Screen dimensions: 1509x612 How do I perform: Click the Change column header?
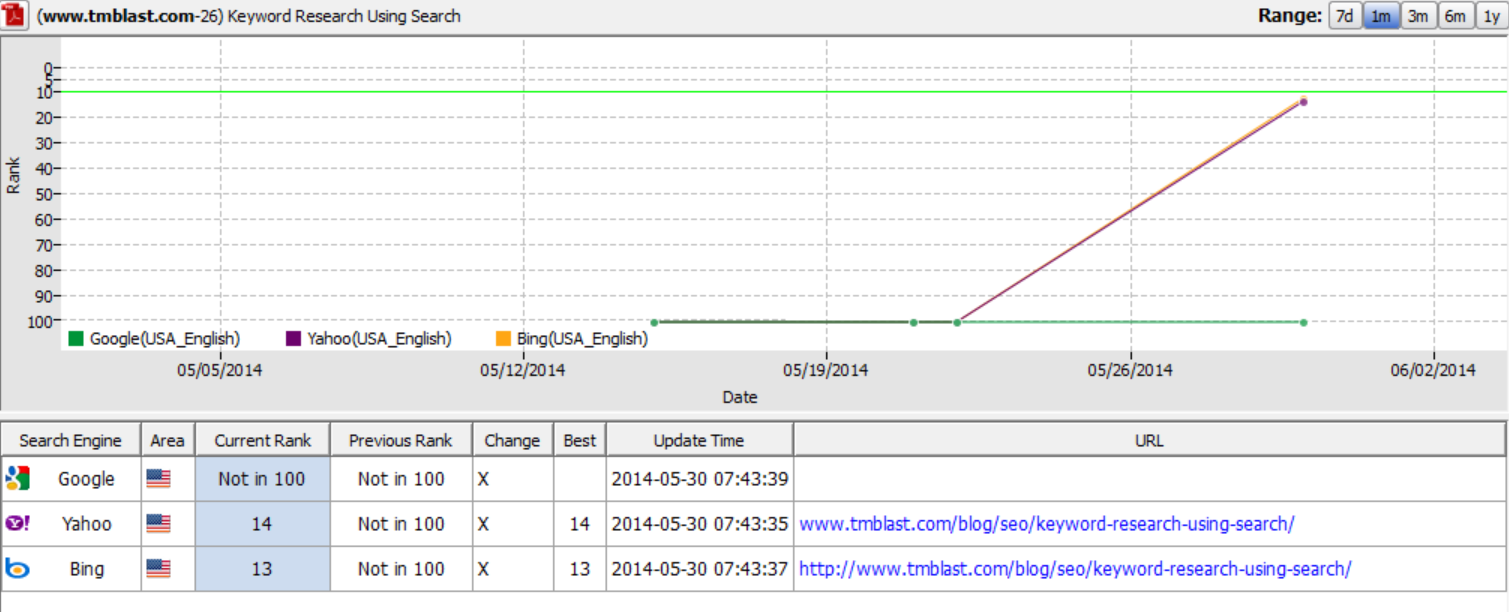point(512,440)
